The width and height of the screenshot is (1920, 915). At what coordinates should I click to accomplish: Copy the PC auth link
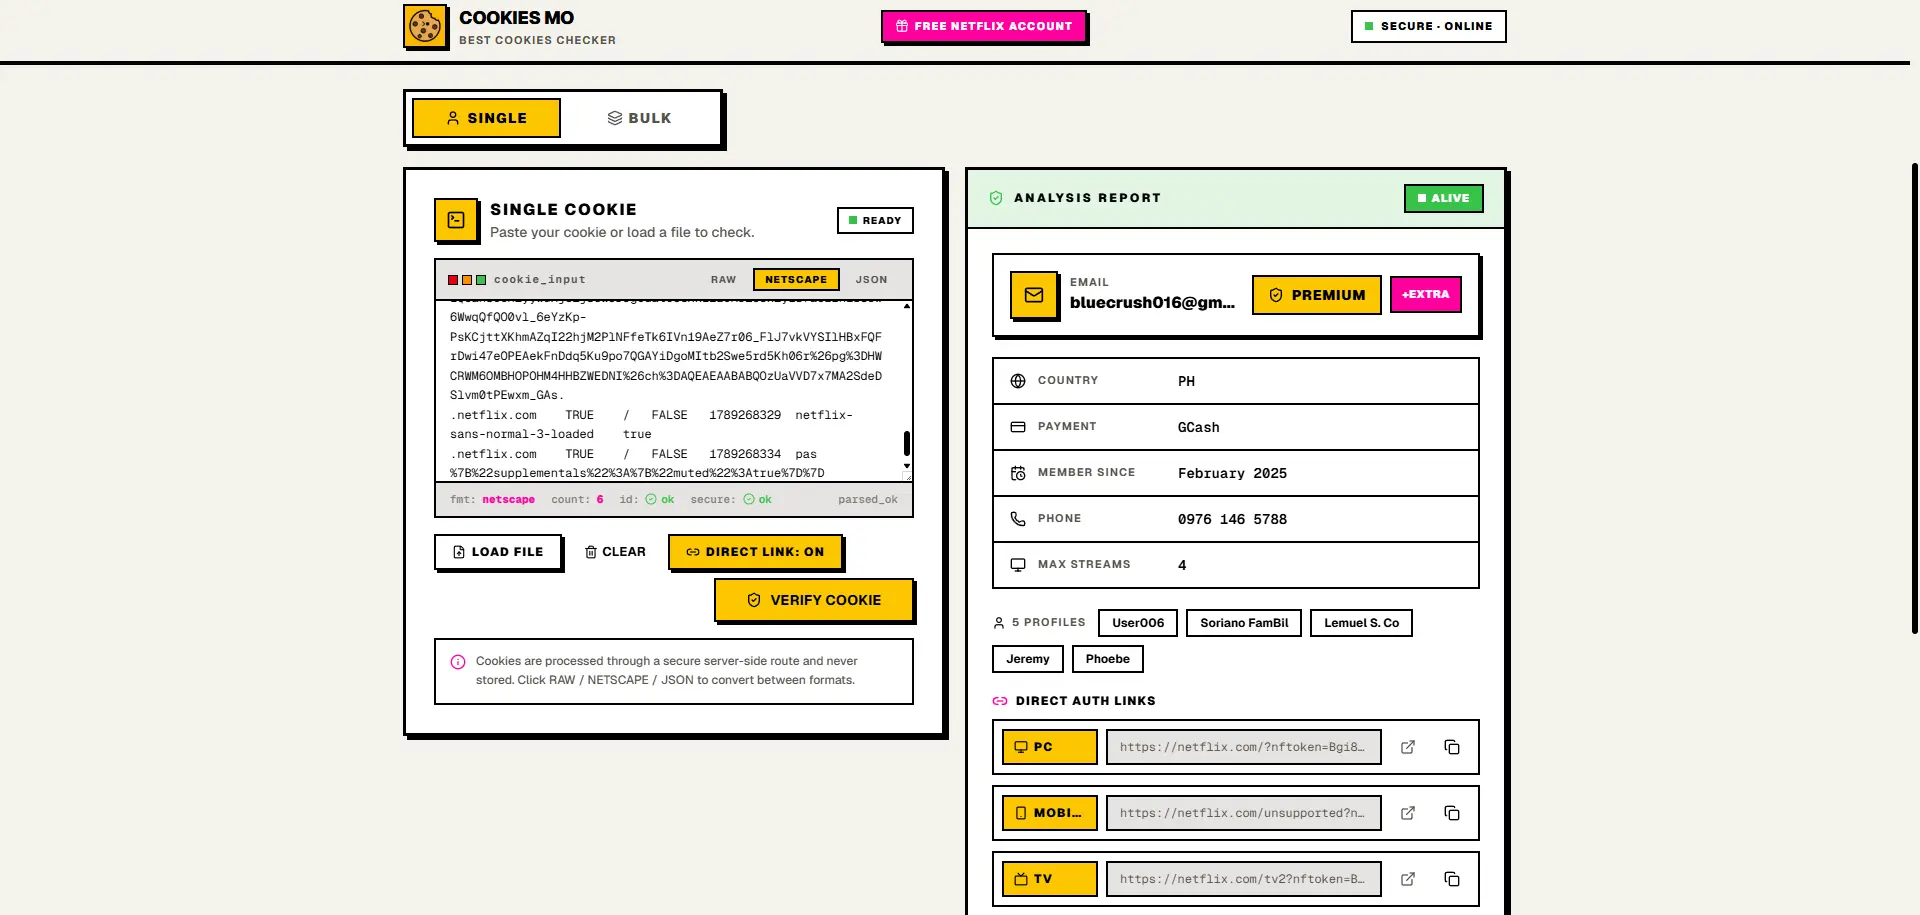coord(1452,747)
